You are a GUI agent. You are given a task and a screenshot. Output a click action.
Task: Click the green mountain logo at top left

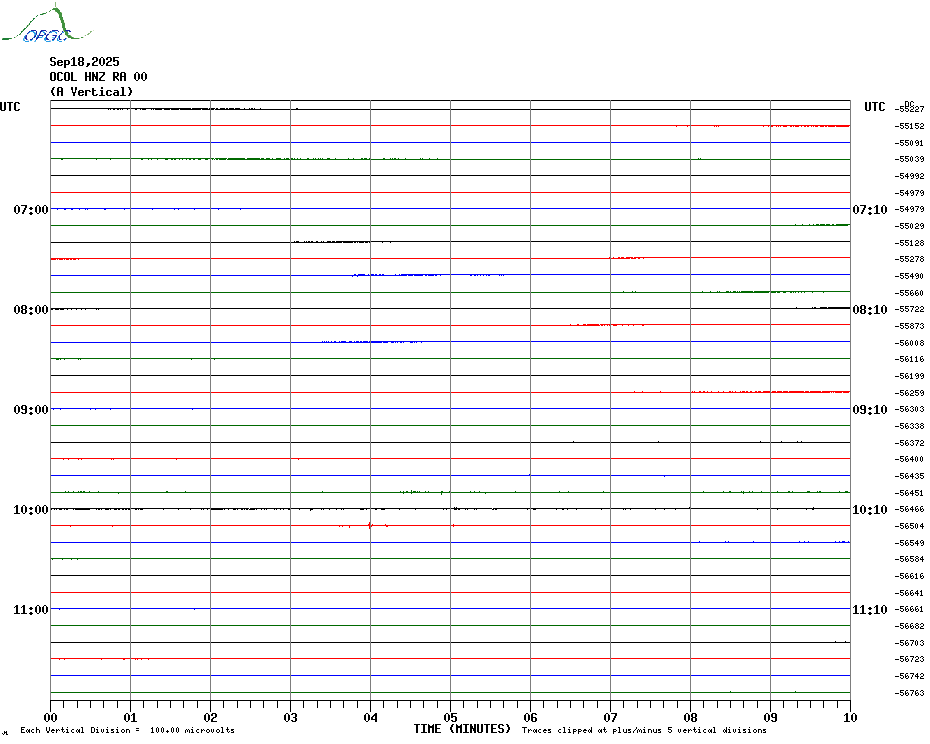(47, 24)
